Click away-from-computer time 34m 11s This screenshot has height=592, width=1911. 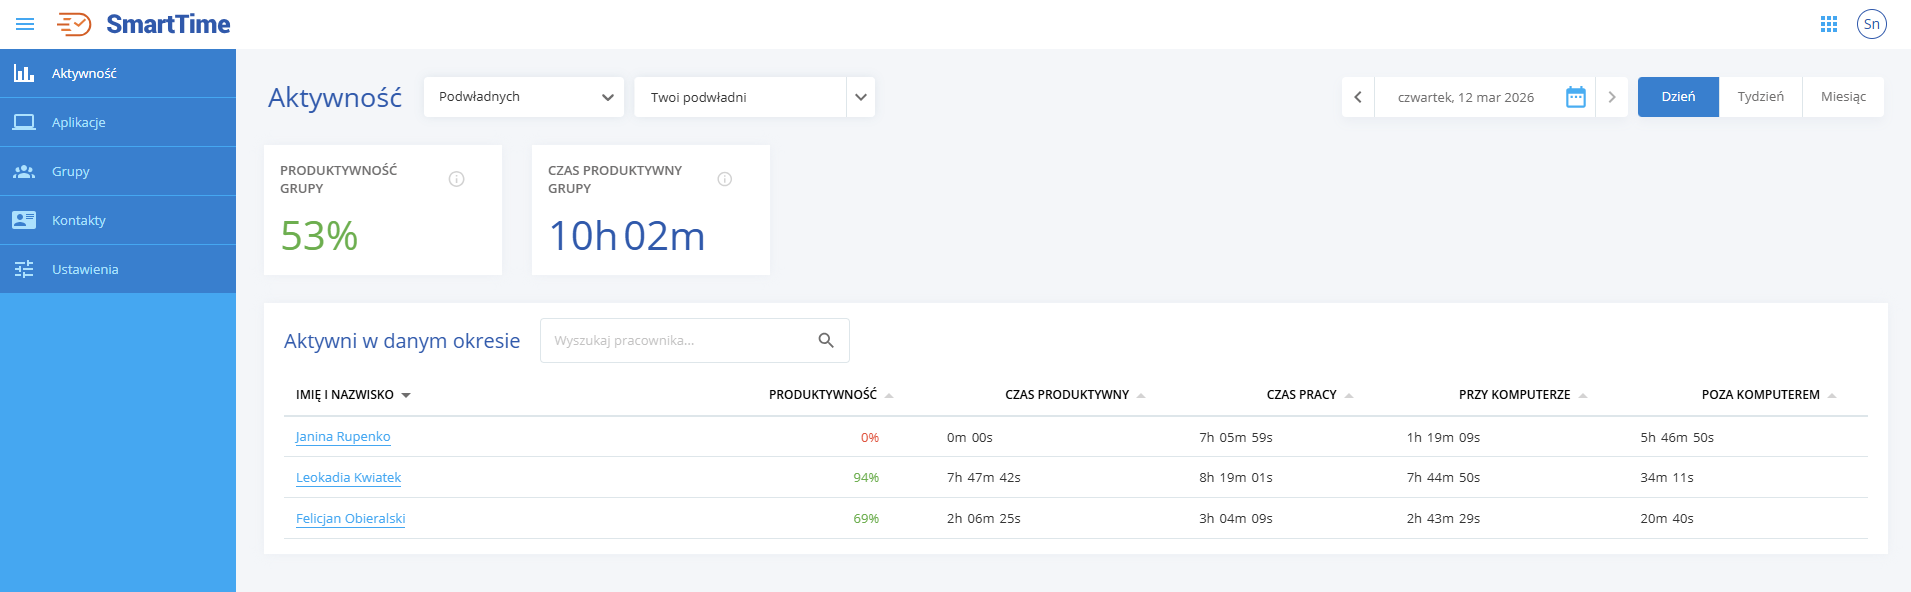1667,478
